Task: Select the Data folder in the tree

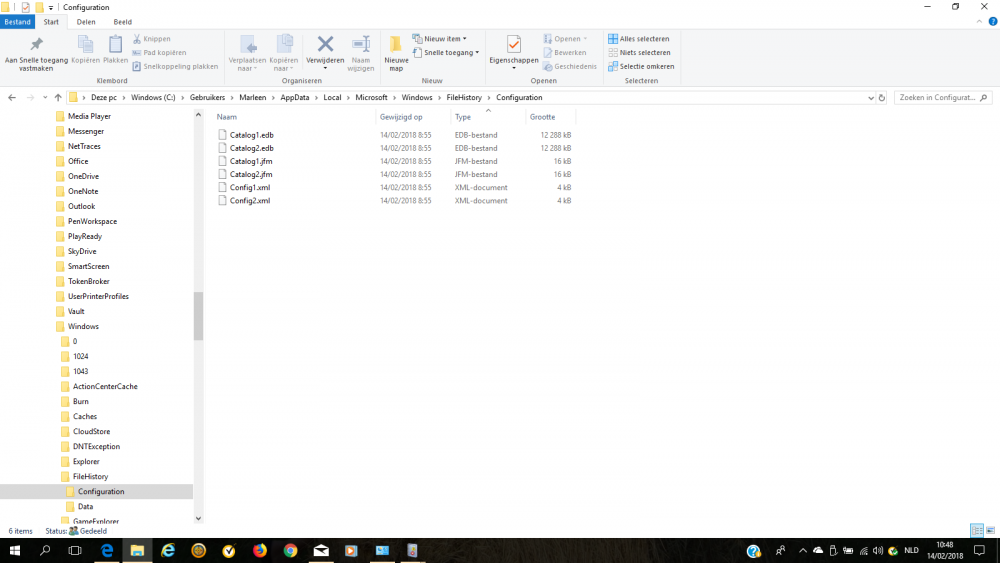Action: (85, 506)
